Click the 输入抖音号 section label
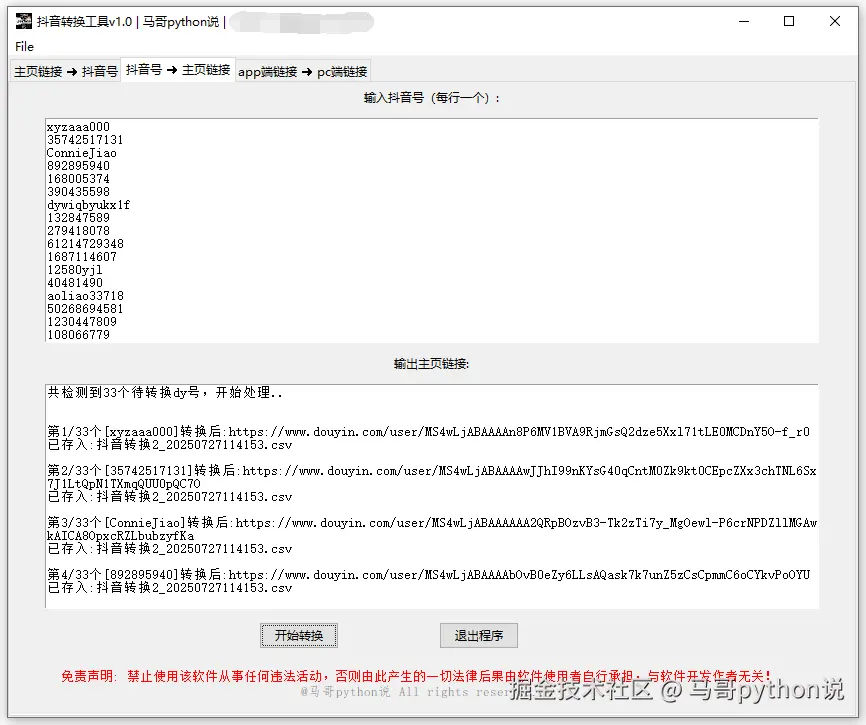 (x=432, y=97)
